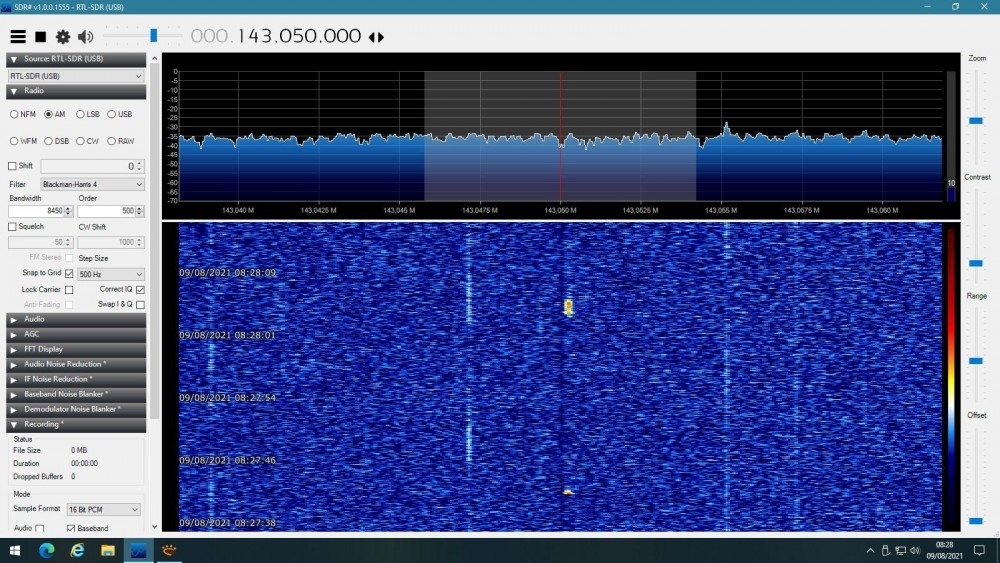Enable the Squelch checkbox
The width and height of the screenshot is (1000, 563).
coord(13,226)
